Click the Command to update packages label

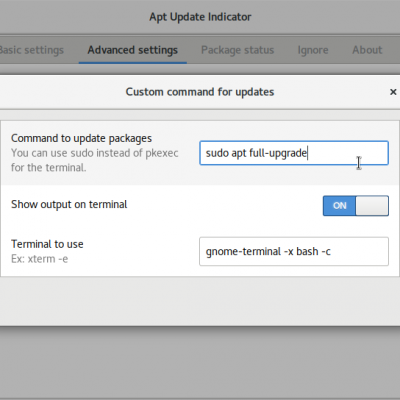(x=81, y=138)
